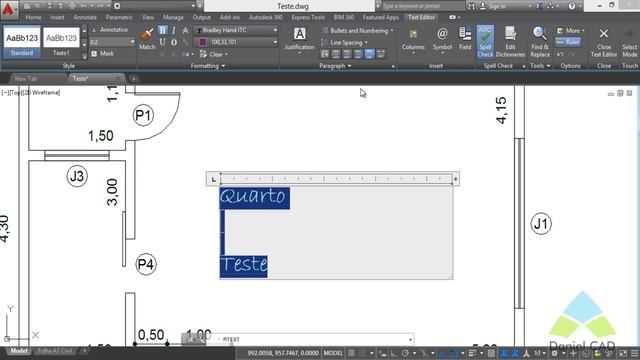Open the Bullets and Numbering dropdown
The height and width of the screenshot is (360, 640).
358,31
